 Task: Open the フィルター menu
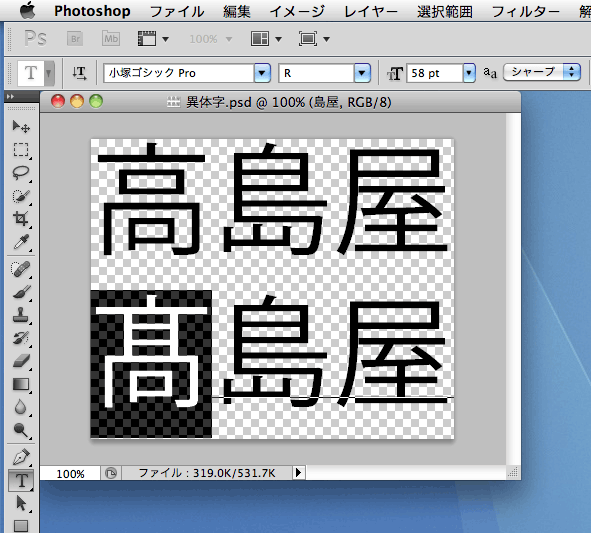coord(525,12)
